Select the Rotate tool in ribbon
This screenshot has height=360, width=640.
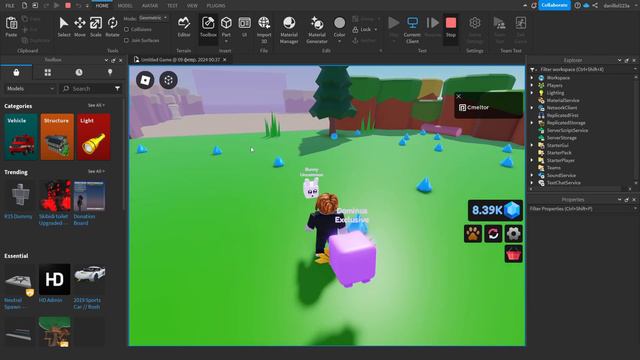(112, 27)
